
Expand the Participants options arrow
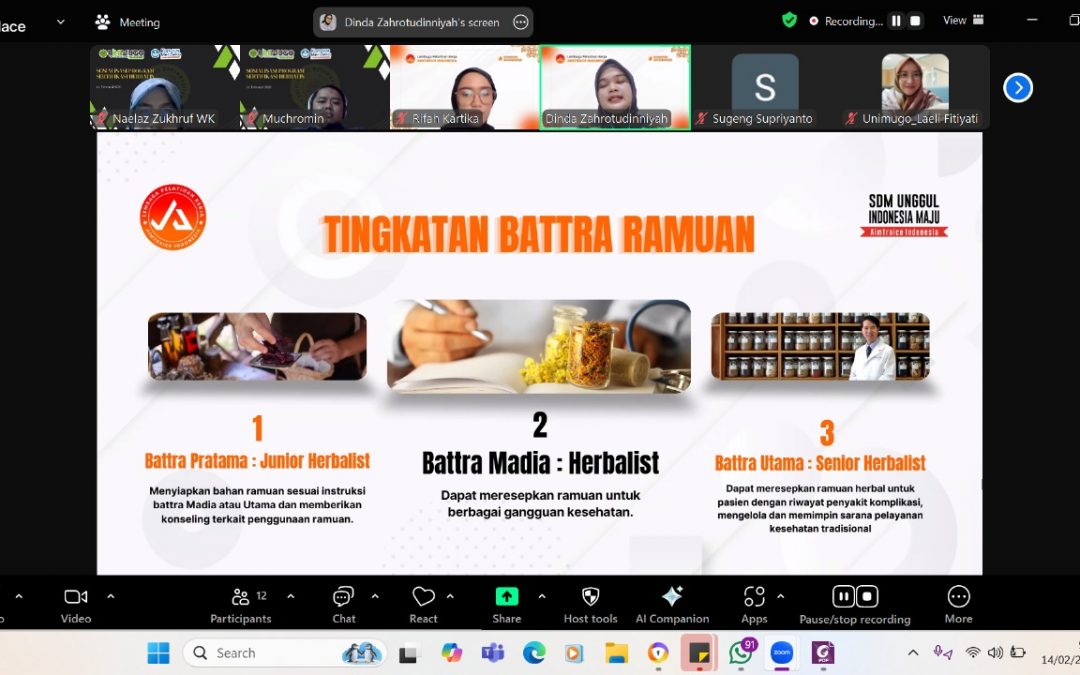point(291,596)
